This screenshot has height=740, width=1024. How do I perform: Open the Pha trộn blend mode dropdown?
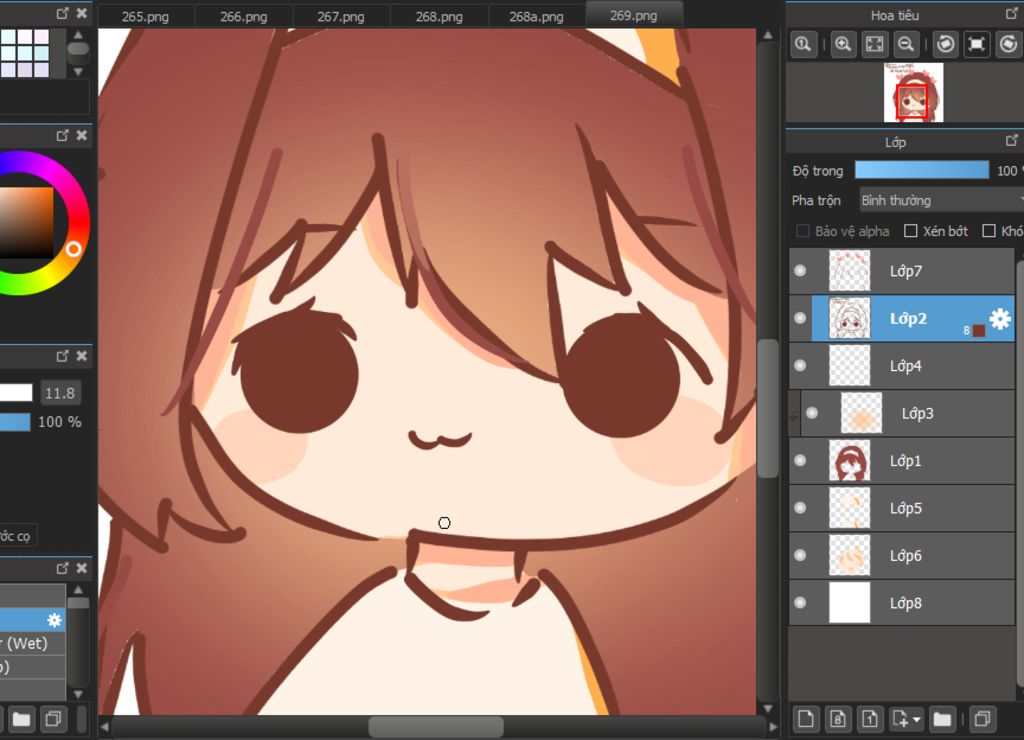point(941,201)
